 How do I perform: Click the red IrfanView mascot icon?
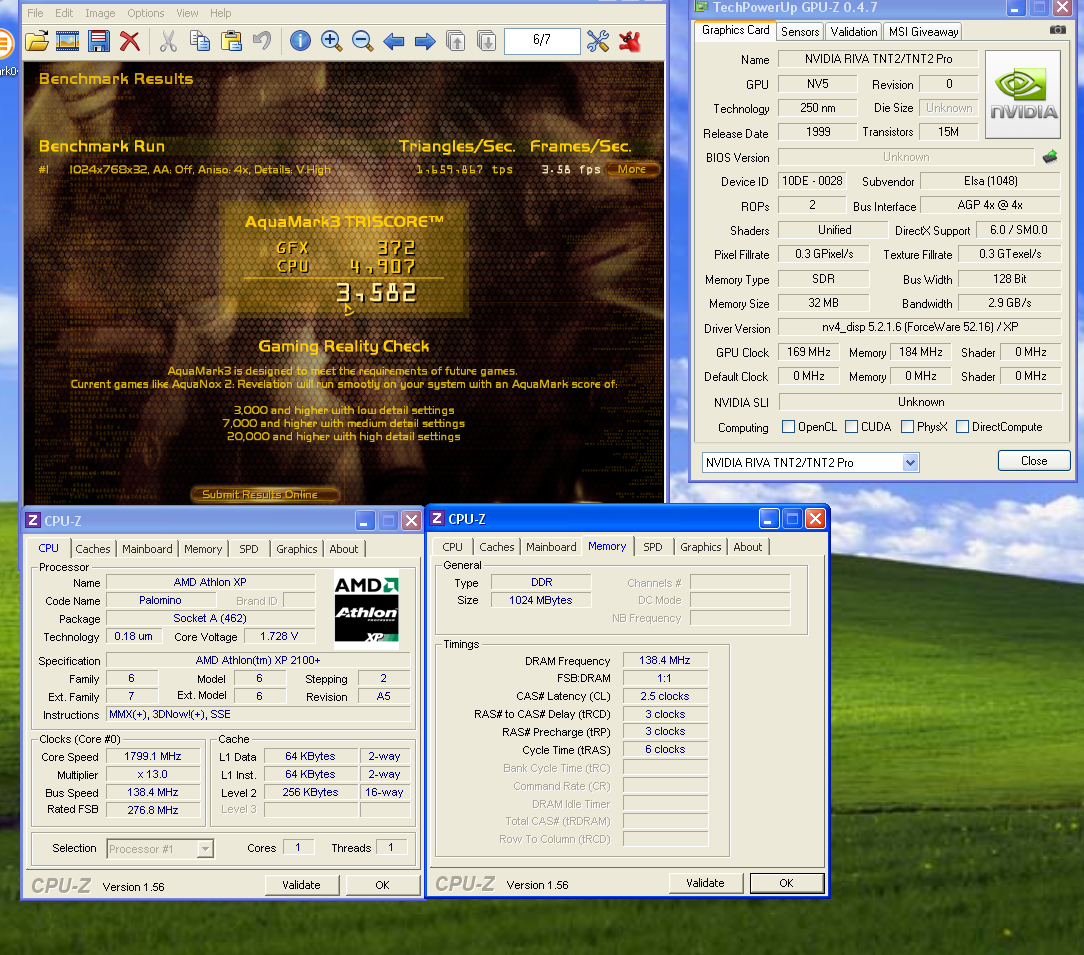pyautogui.click(x=630, y=41)
